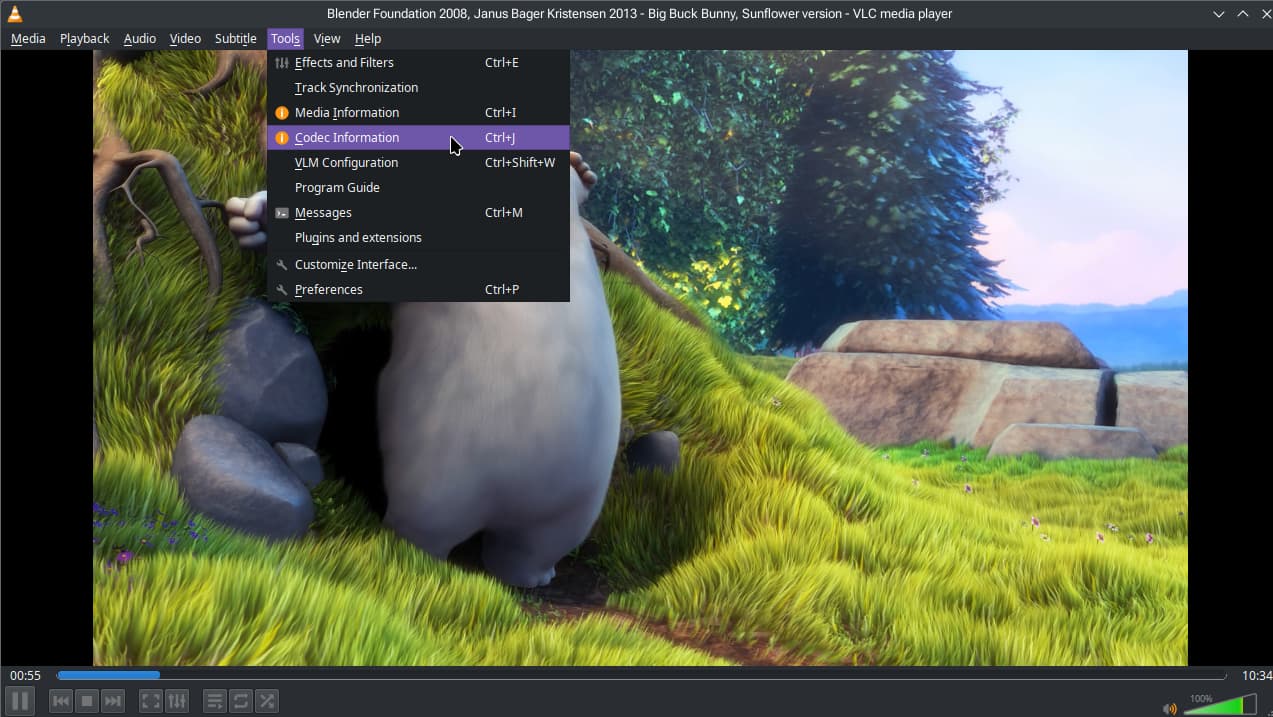
Task: Open the Media menu
Action: (x=28, y=38)
